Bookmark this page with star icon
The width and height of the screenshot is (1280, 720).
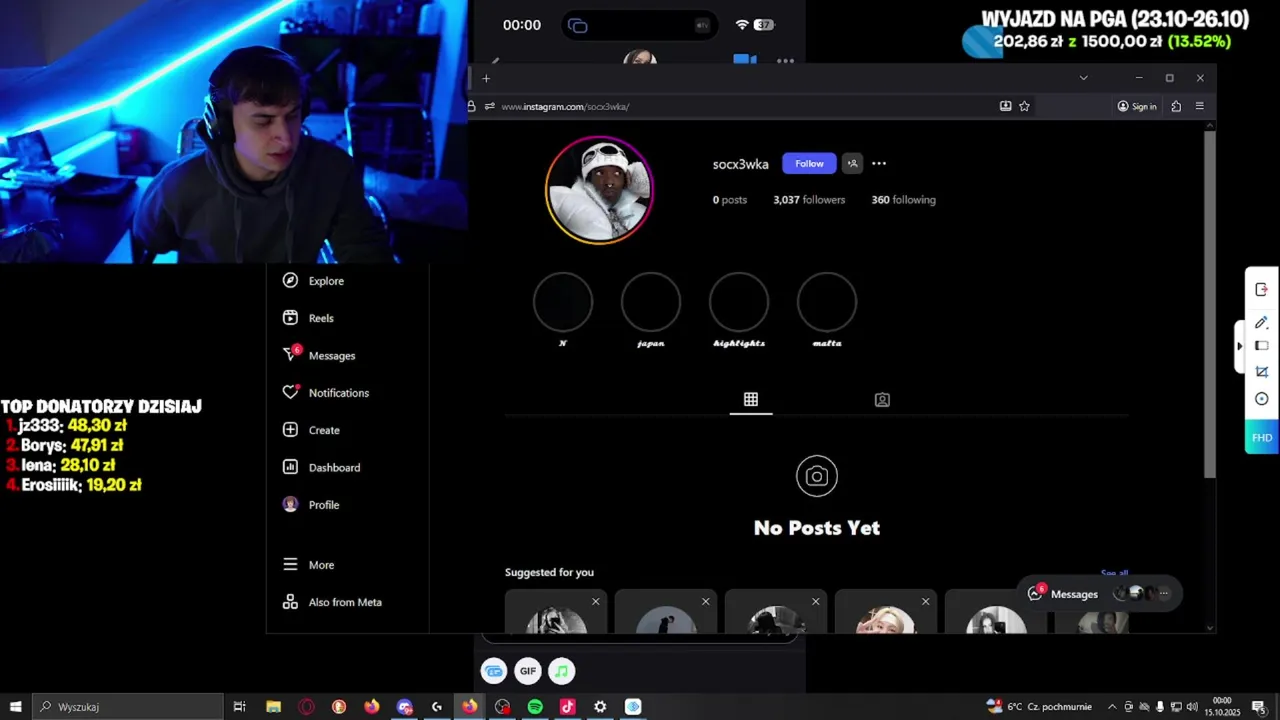pos(1024,106)
